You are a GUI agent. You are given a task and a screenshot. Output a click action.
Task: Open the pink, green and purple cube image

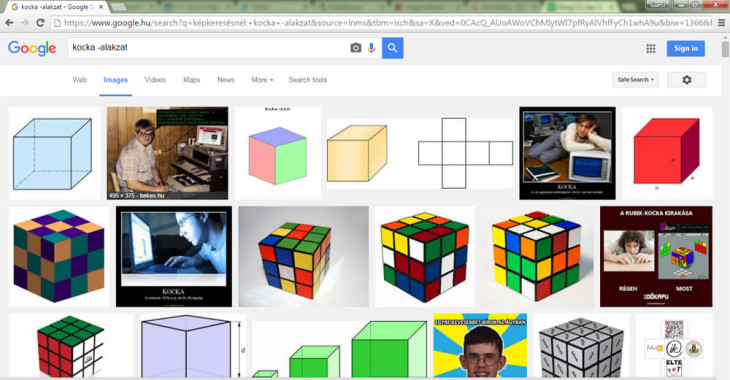(277, 153)
